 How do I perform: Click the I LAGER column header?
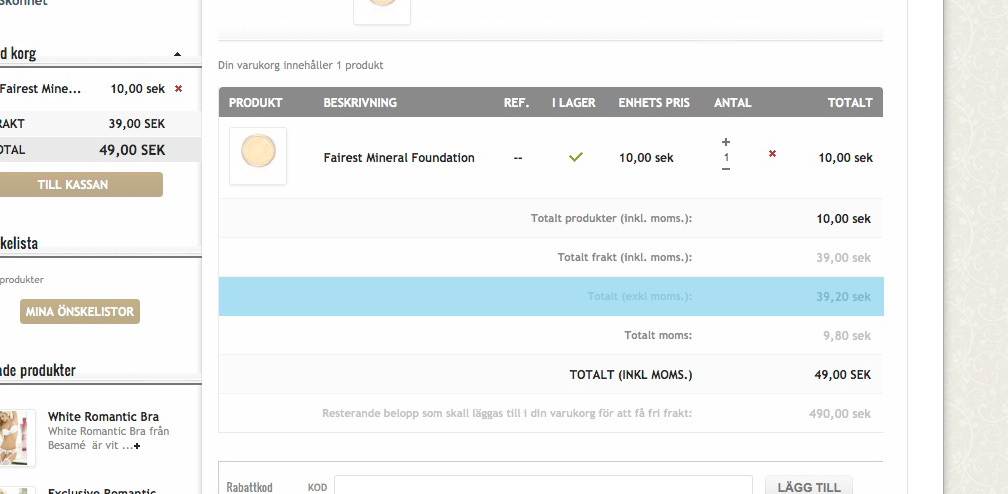pos(573,102)
